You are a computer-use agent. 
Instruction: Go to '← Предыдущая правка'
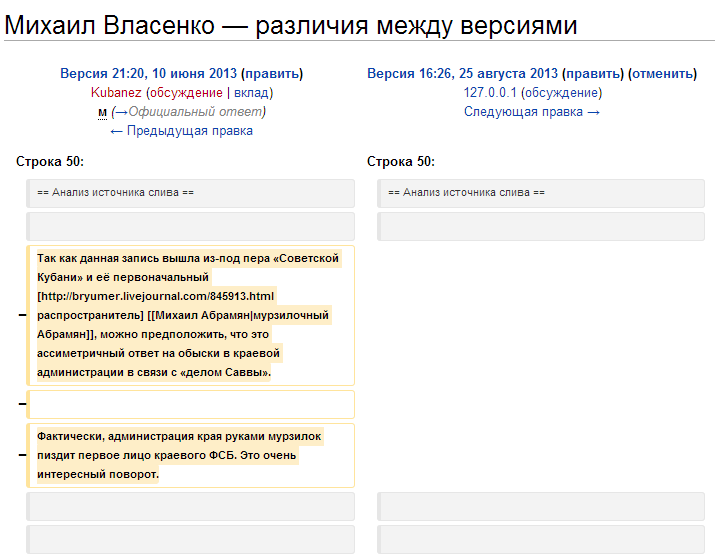181,130
